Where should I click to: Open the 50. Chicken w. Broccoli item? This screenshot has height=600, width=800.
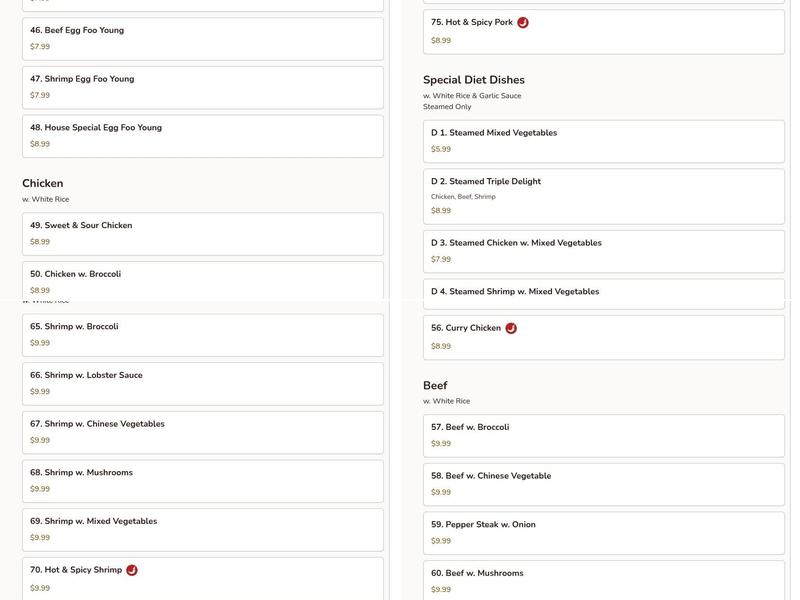pos(202,280)
